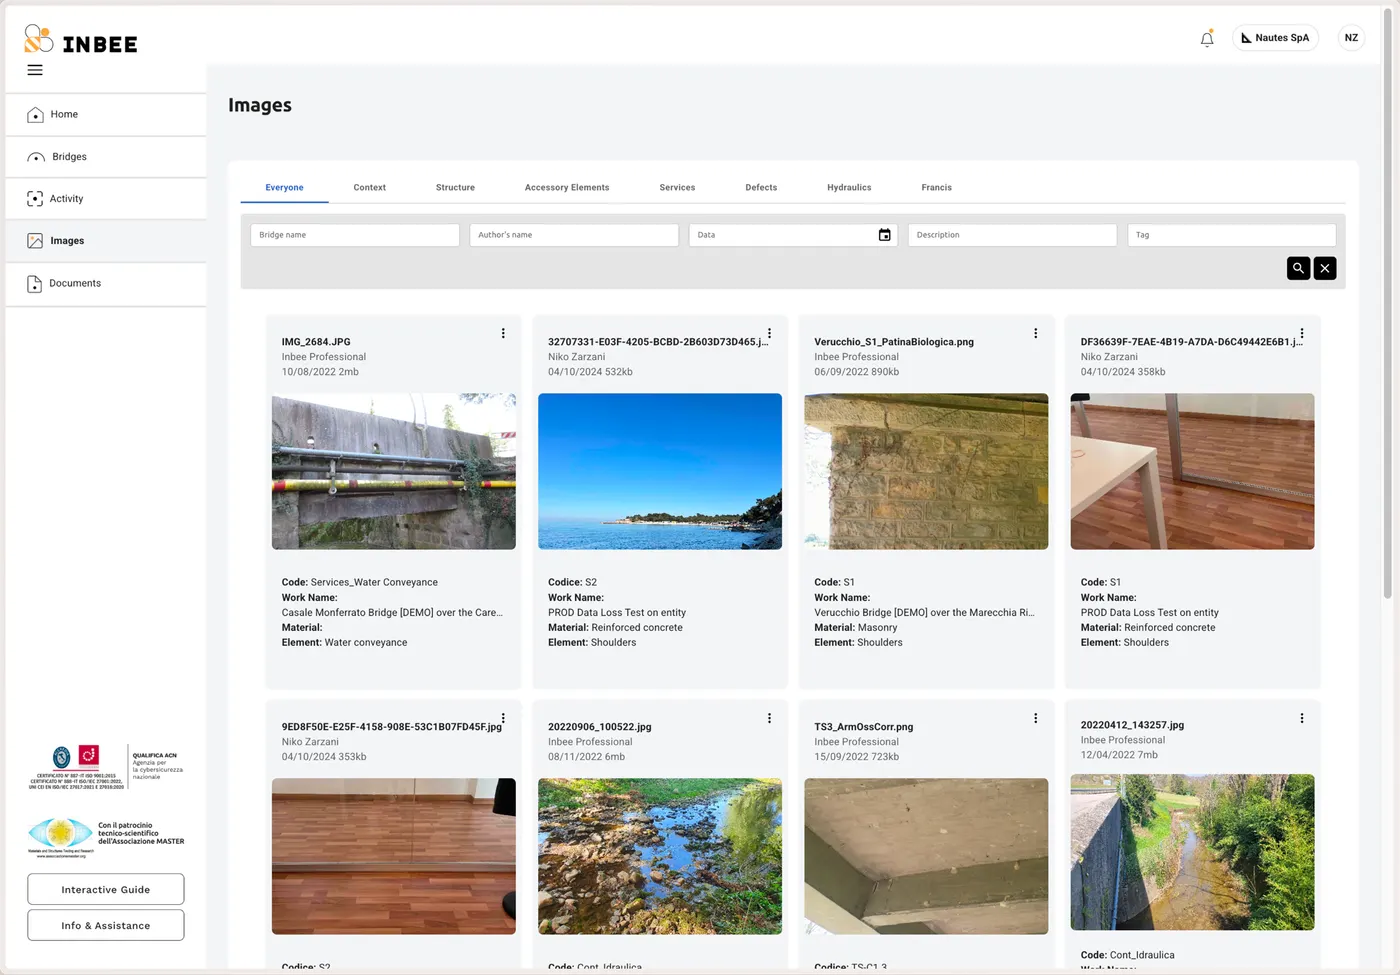Open options menu for TS3_ArmOssCorr.png card
The height and width of the screenshot is (975, 1400).
(x=1035, y=718)
